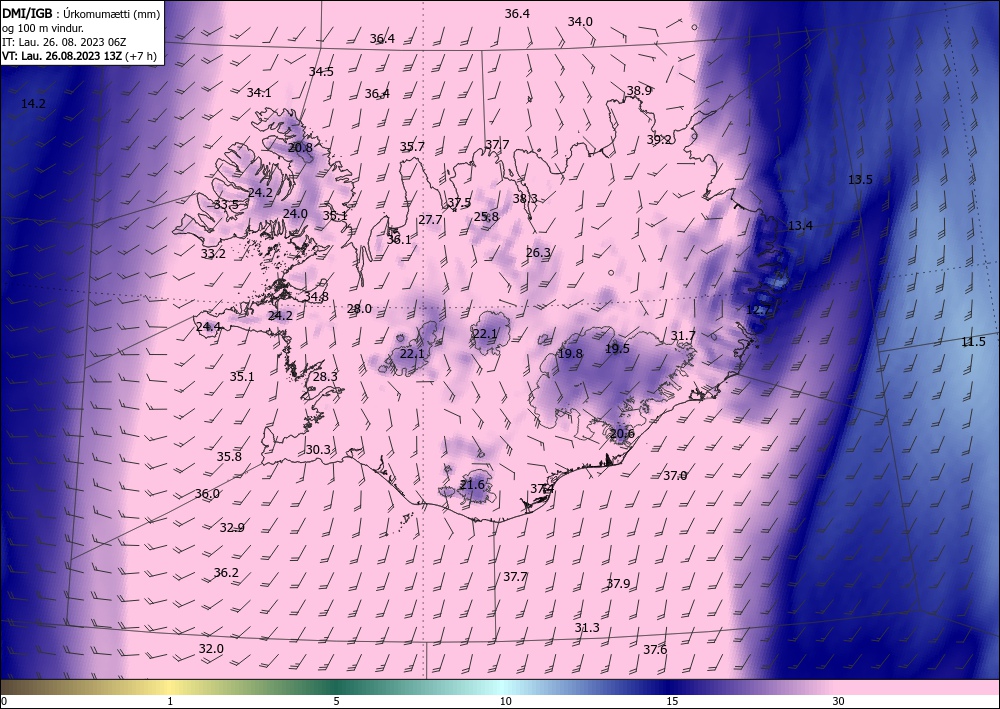The width and height of the screenshot is (1000, 709).
Task: Click the '0' label on the color legend
Action: (4, 702)
